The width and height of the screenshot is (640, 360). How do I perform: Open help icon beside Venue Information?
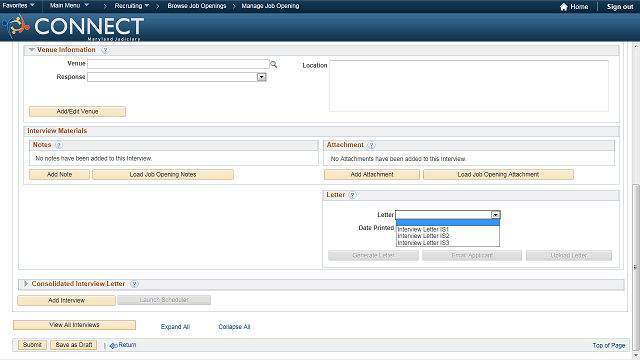tap(105, 50)
